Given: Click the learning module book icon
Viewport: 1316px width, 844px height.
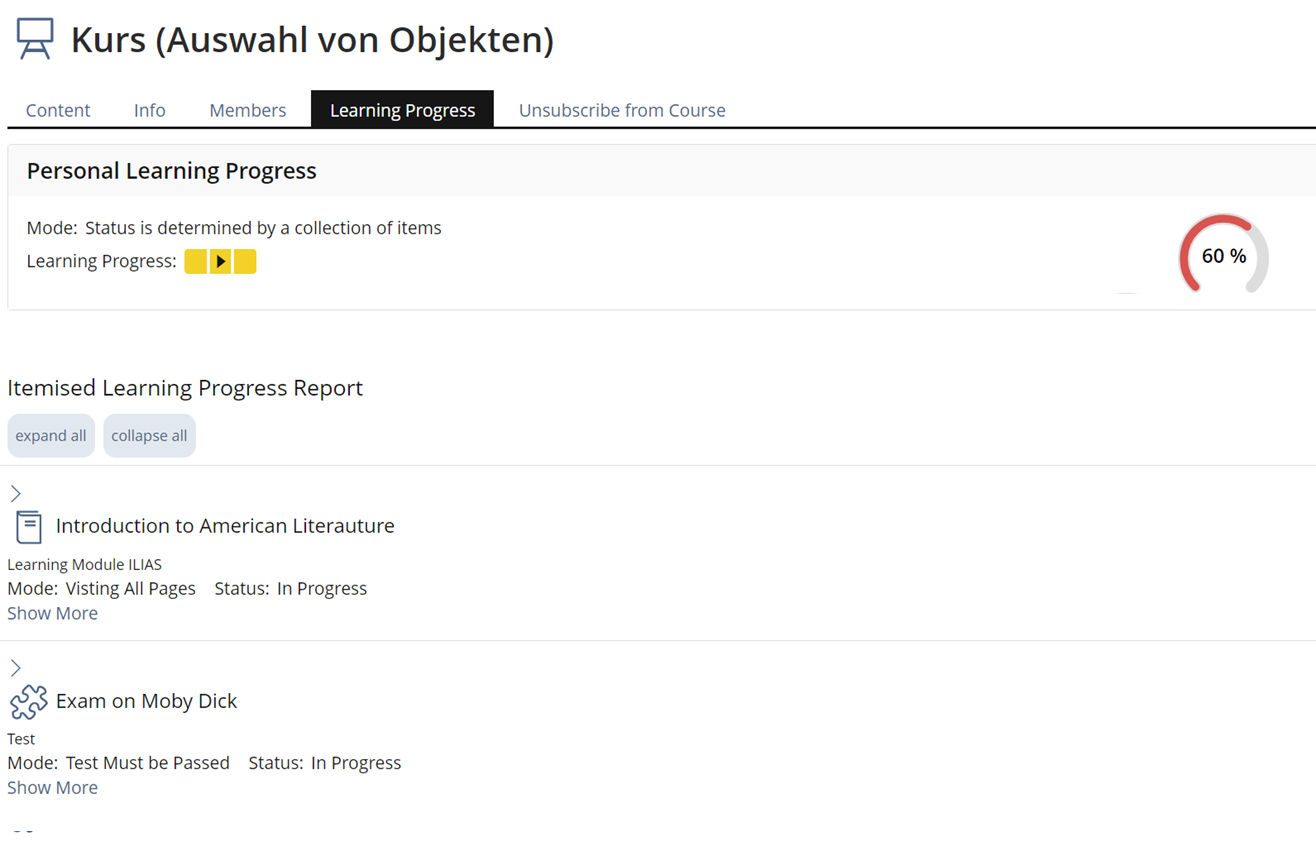Looking at the screenshot, I should [x=29, y=527].
